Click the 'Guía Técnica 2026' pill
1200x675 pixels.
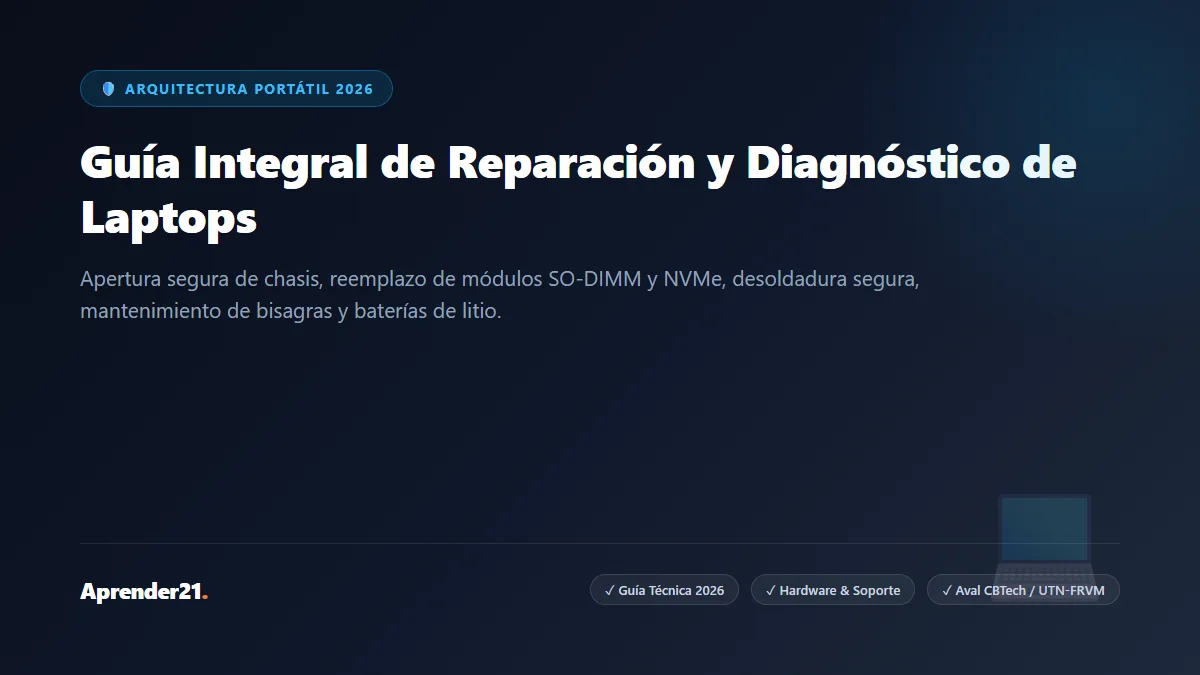(x=664, y=590)
